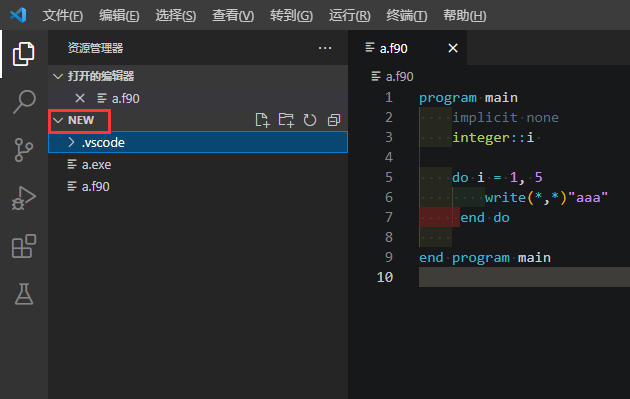Click the write(*,*)"aaa" statement
Viewport: 630px width, 399px height.
point(546,197)
